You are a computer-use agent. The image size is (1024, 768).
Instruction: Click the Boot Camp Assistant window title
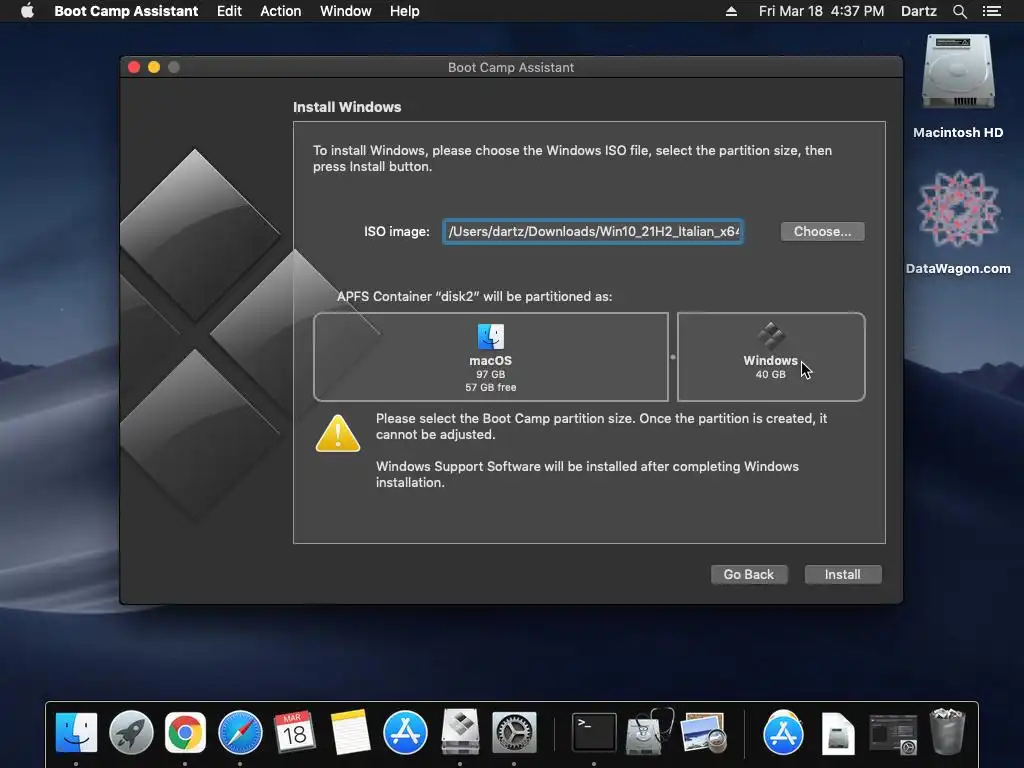pyautogui.click(x=511, y=67)
